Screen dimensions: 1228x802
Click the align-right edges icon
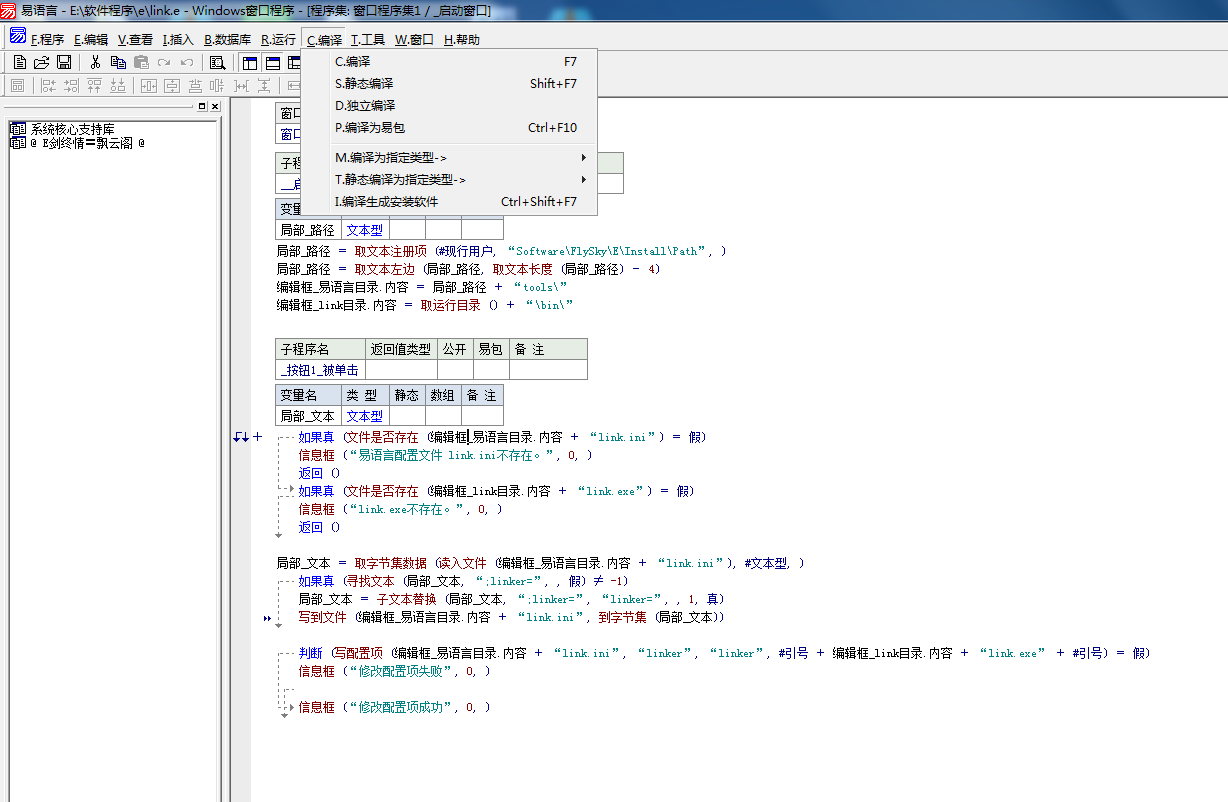pos(71,85)
